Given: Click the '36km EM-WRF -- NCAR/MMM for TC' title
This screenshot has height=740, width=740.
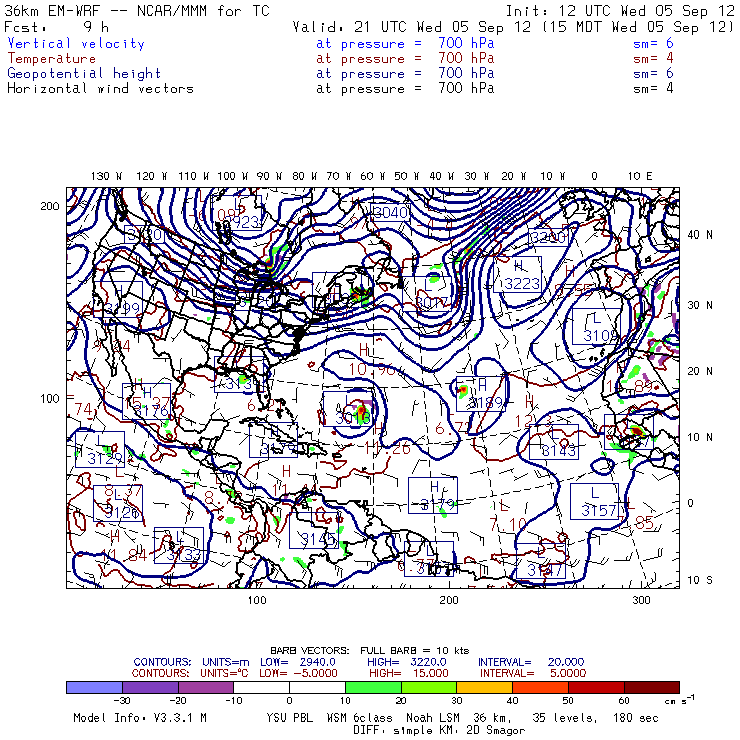Looking at the screenshot, I should pyautogui.click(x=137, y=11).
